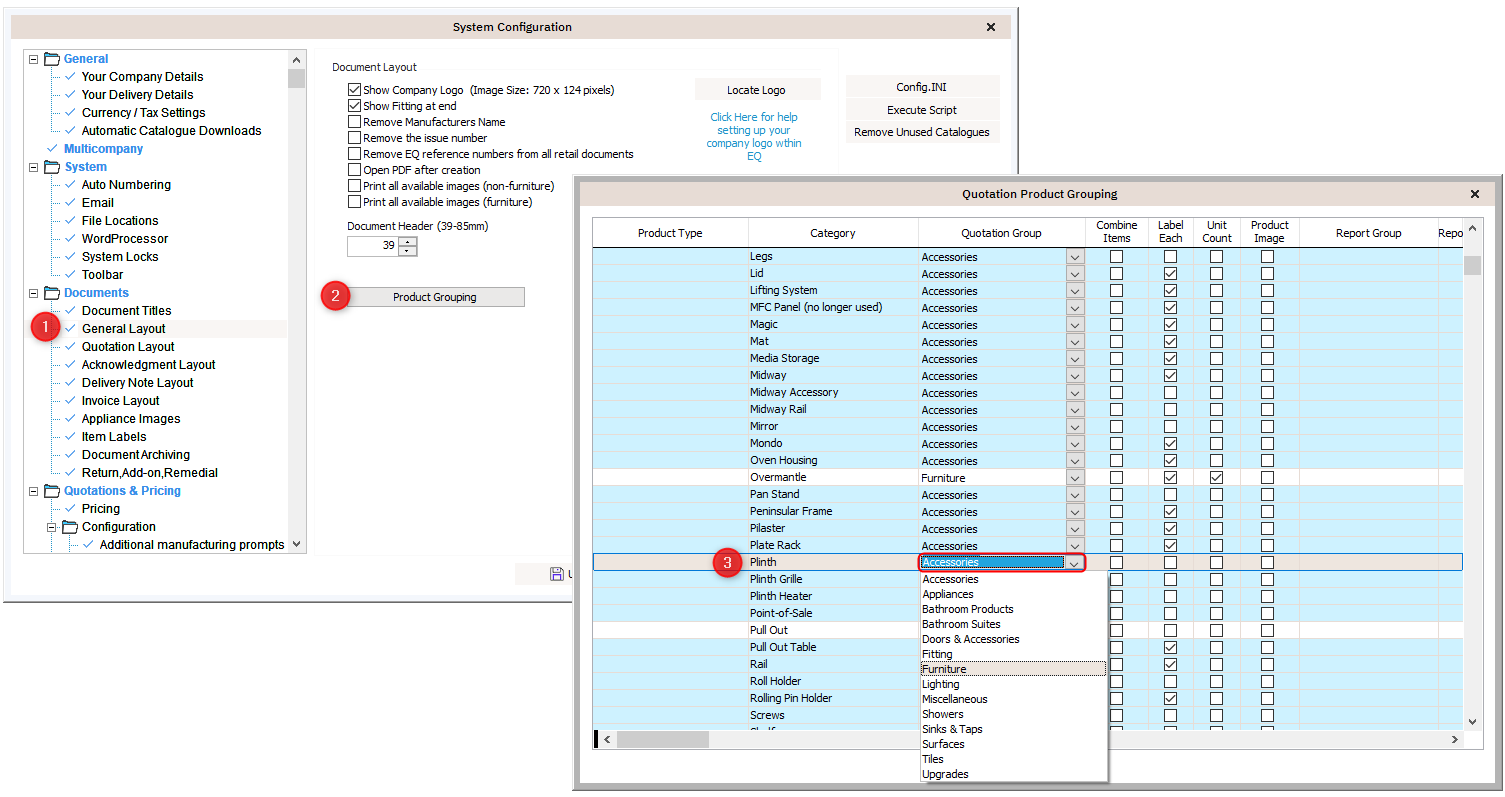The image size is (1505, 797).
Task: Click the save disk icon below Product Grouping
Action: [x=557, y=574]
